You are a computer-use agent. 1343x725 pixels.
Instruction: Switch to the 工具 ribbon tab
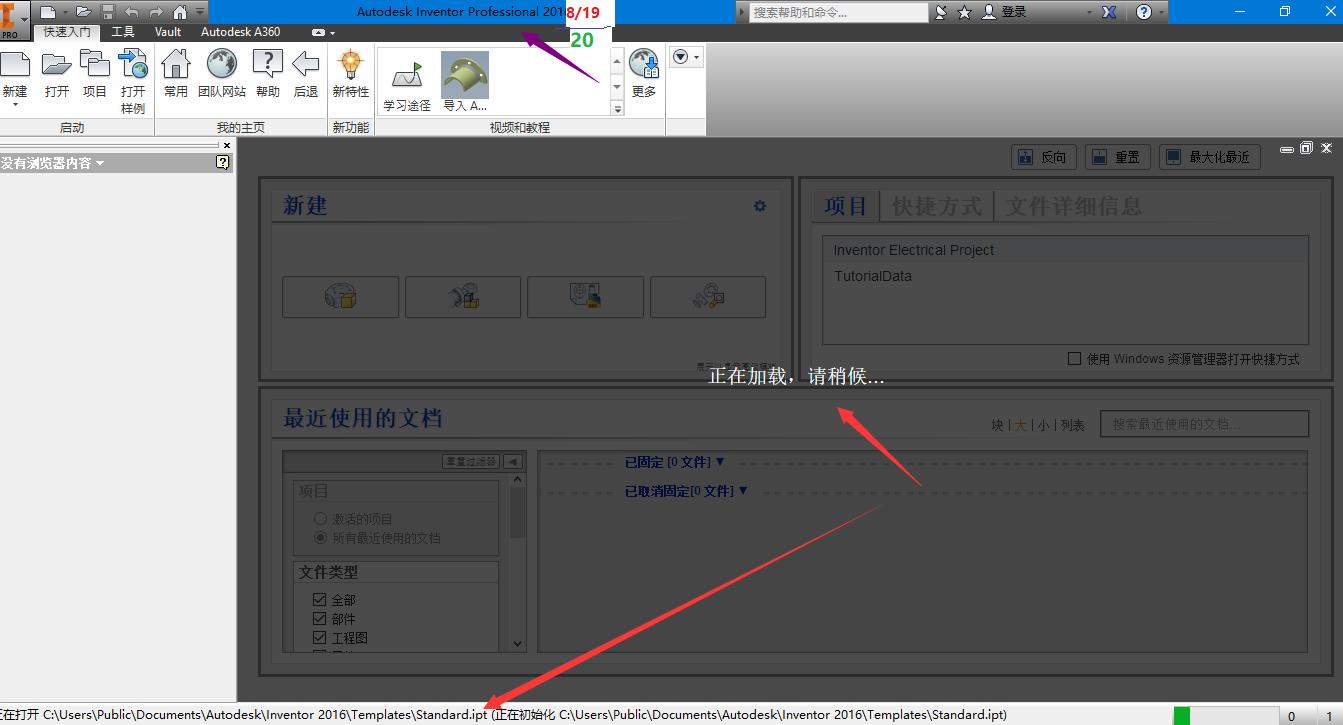122,31
